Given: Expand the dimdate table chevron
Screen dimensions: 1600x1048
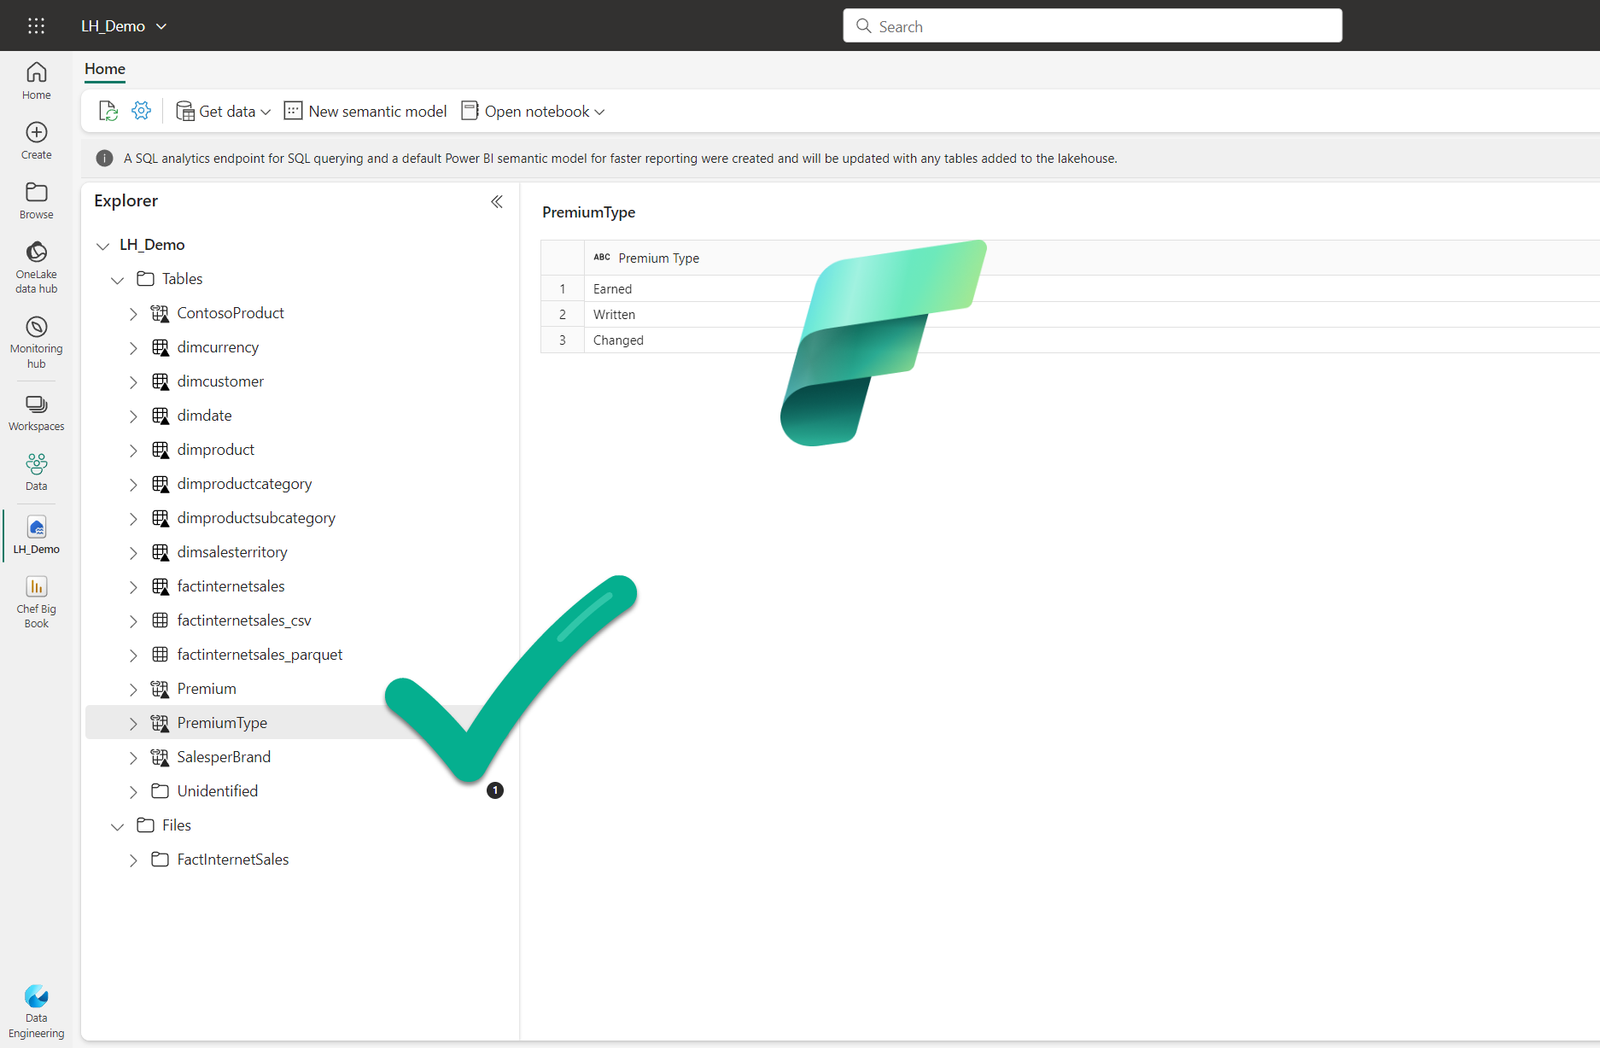Looking at the screenshot, I should [x=133, y=416].
